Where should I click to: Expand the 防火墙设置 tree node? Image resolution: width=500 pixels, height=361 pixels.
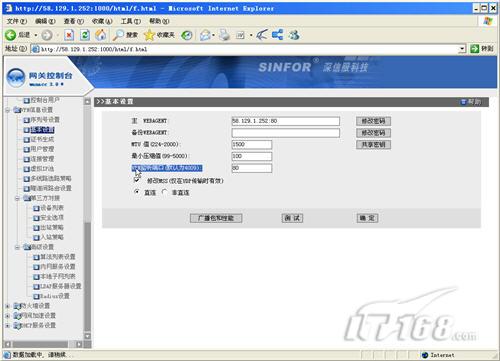7,306
